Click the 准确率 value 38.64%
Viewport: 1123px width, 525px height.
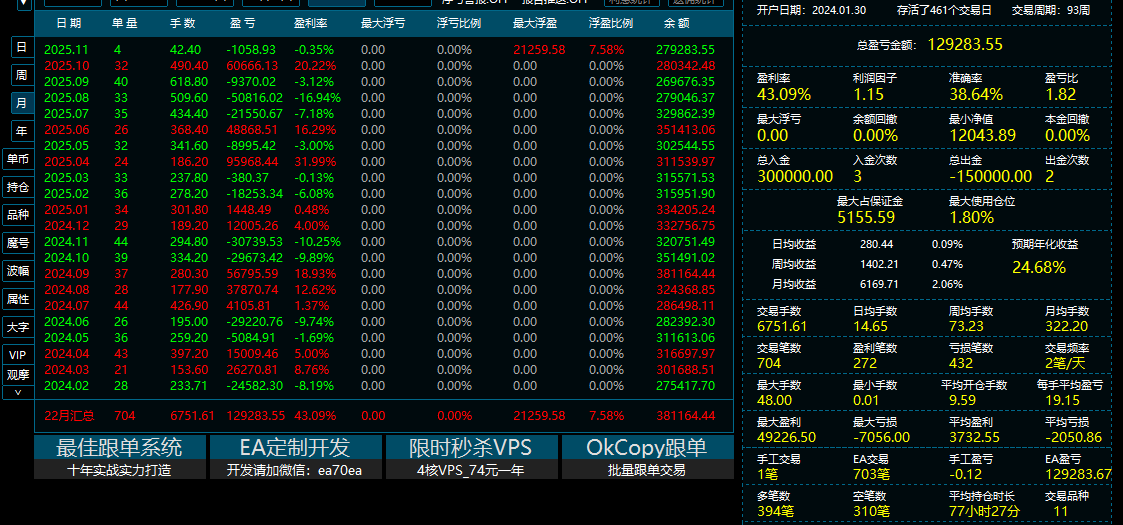click(976, 95)
